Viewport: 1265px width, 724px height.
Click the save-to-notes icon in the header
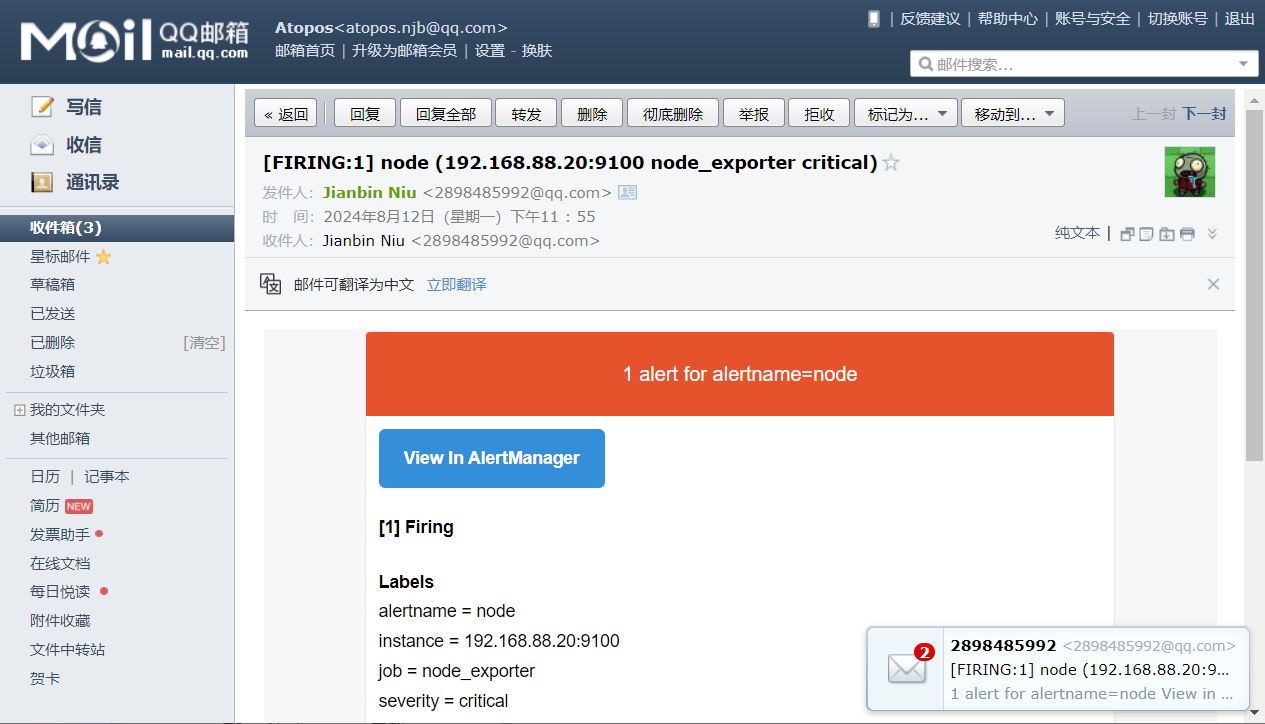pos(1147,234)
